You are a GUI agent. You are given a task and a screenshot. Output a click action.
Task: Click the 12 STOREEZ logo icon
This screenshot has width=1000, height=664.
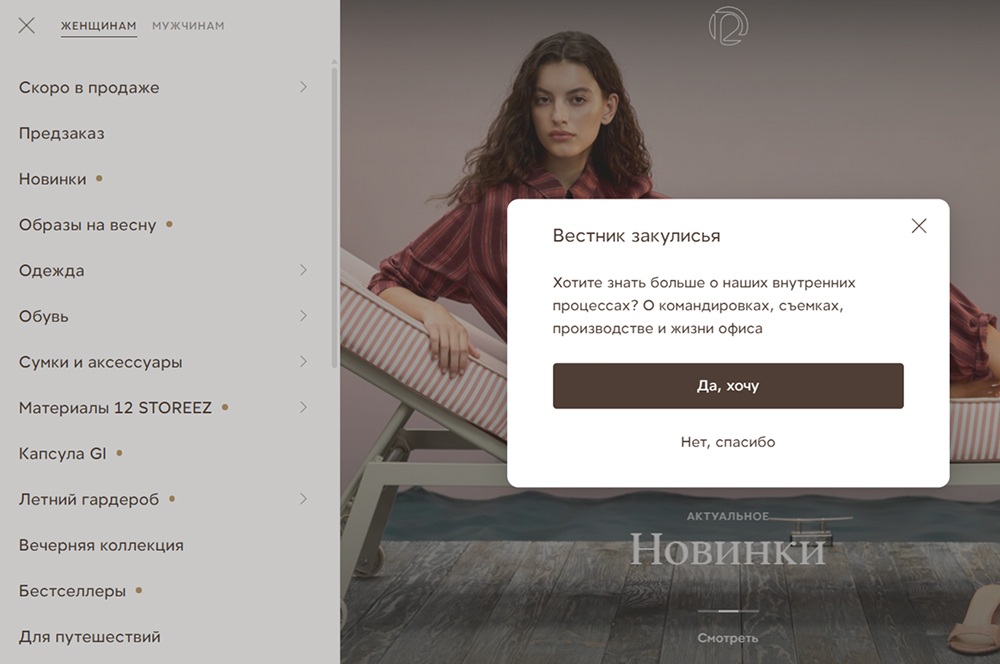pos(728,26)
